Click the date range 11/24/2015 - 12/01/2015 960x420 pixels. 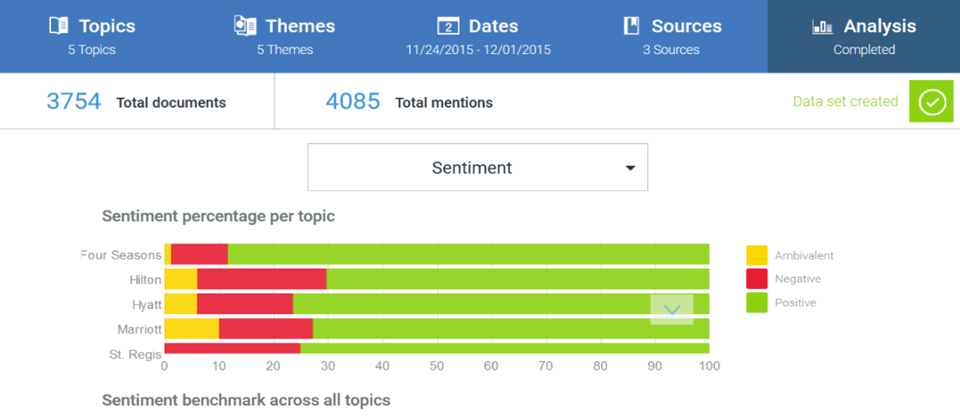pyautogui.click(x=478, y=50)
